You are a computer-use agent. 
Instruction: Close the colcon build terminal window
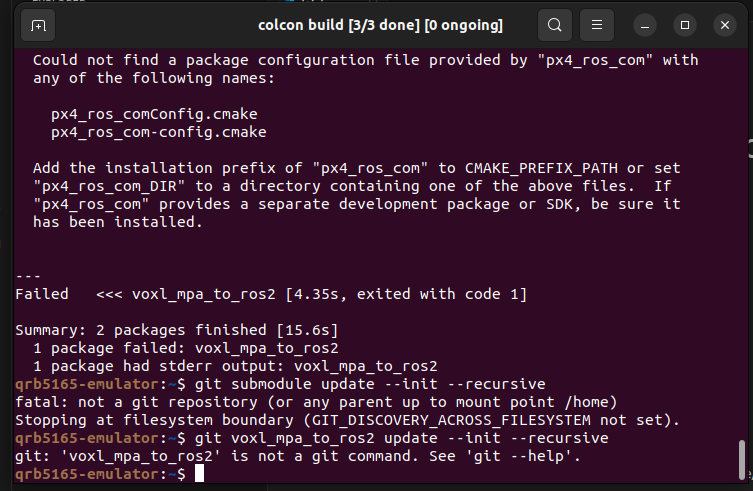tap(725, 25)
